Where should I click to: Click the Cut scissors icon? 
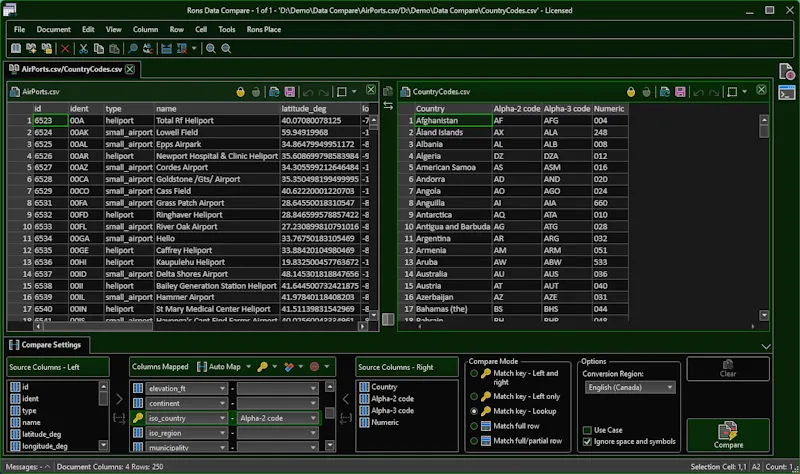click(x=83, y=48)
